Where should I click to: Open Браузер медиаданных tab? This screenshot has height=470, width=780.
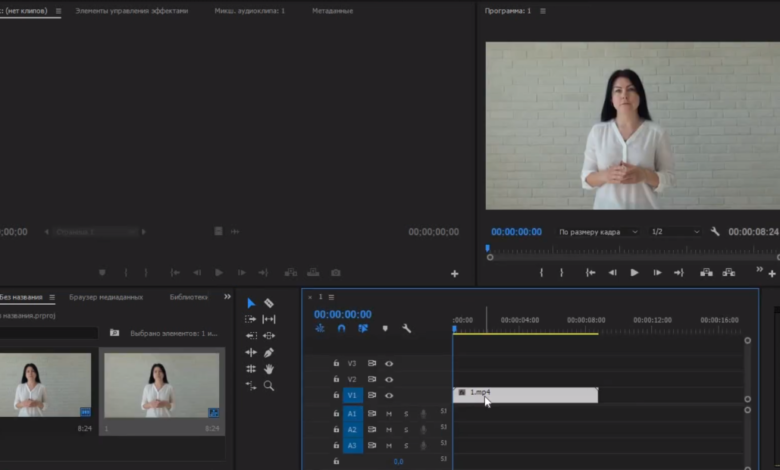coord(106,297)
